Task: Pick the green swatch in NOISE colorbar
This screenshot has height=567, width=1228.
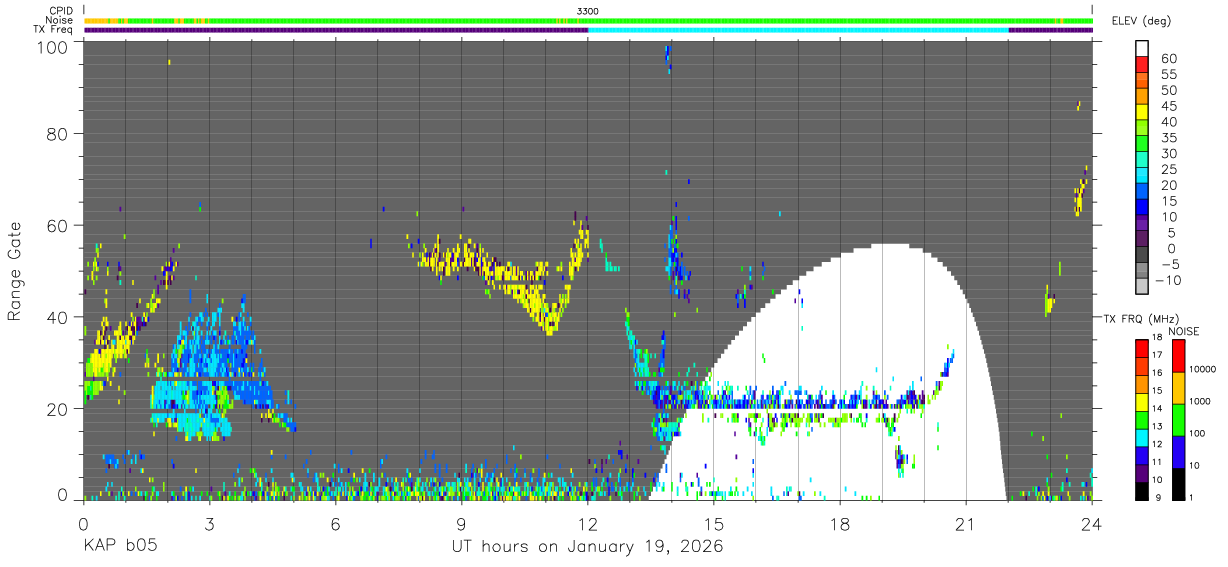Action: click(1177, 420)
